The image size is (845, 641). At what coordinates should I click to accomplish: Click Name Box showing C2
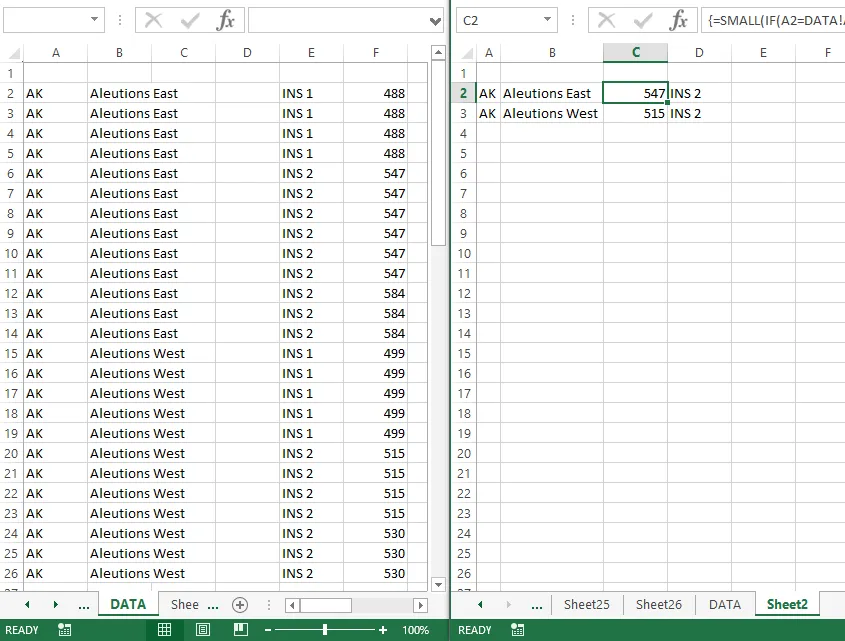pos(499,20)
